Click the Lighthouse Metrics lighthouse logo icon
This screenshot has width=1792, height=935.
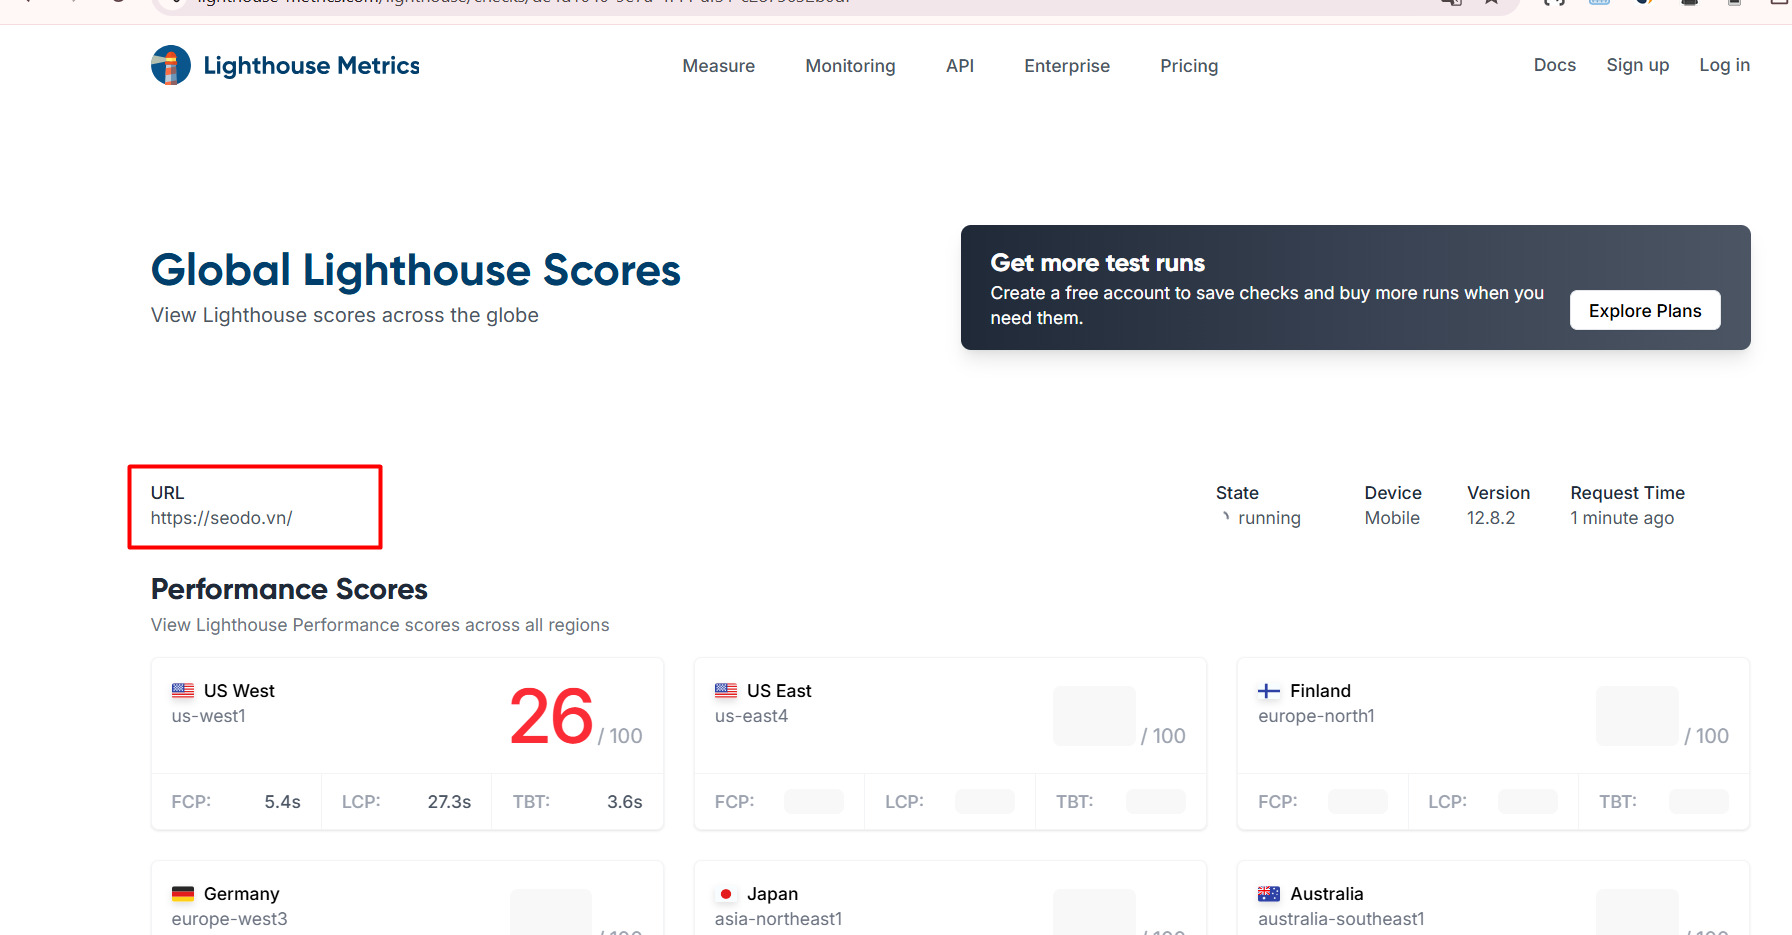(x=171, y=65)
